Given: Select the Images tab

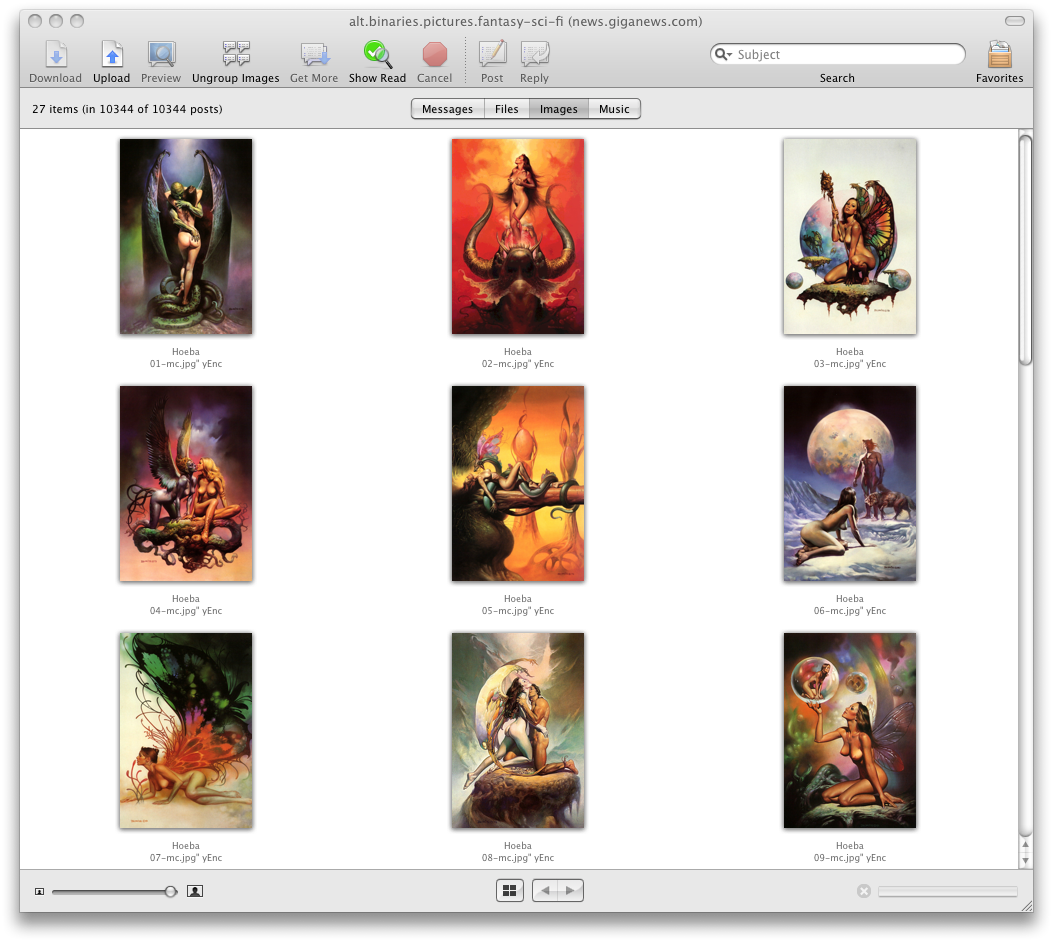Looking at the screenshot, I should tap(559, 109).
